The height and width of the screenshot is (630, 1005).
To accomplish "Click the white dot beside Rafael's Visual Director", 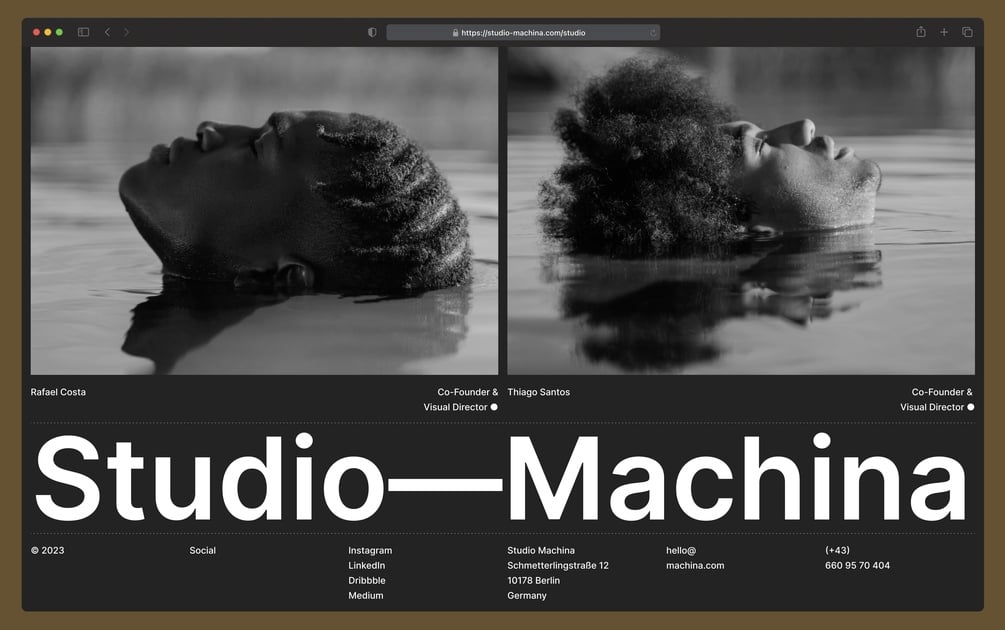I will point(494,407).
